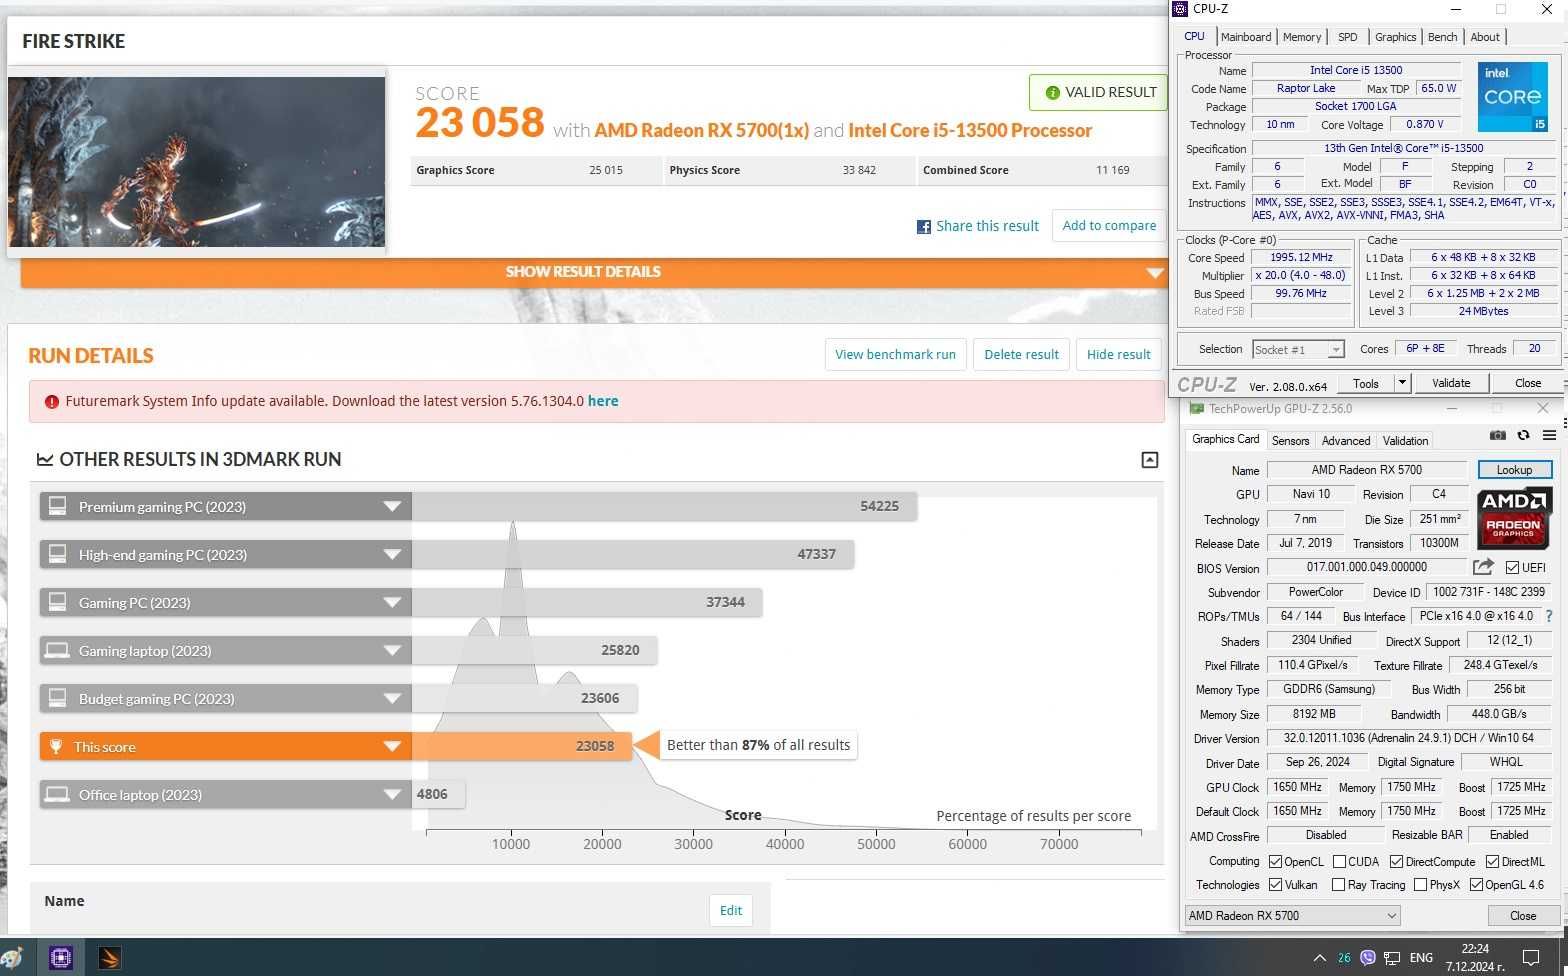Click the network tray icon
The width and height of the screenshot is (1568, 976).
point(1392,958)
